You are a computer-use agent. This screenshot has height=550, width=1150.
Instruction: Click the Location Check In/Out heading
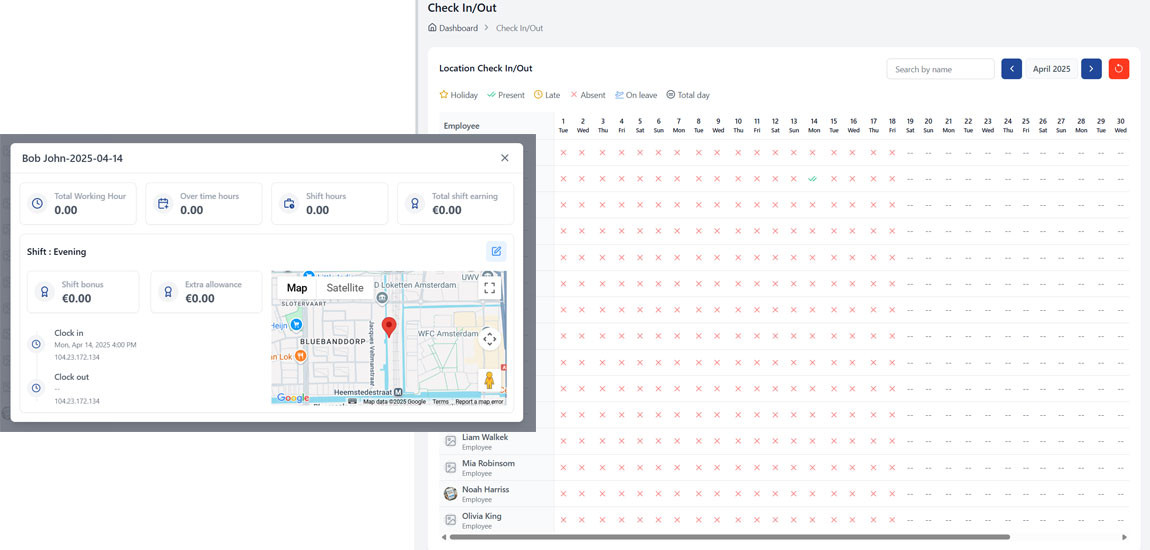[x=486, y=68]
